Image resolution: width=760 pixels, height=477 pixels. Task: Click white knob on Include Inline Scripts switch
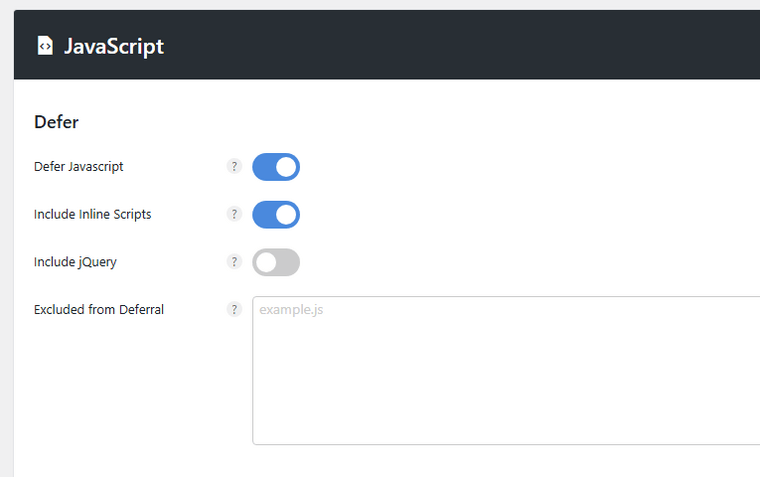click(x=286, y=215)
